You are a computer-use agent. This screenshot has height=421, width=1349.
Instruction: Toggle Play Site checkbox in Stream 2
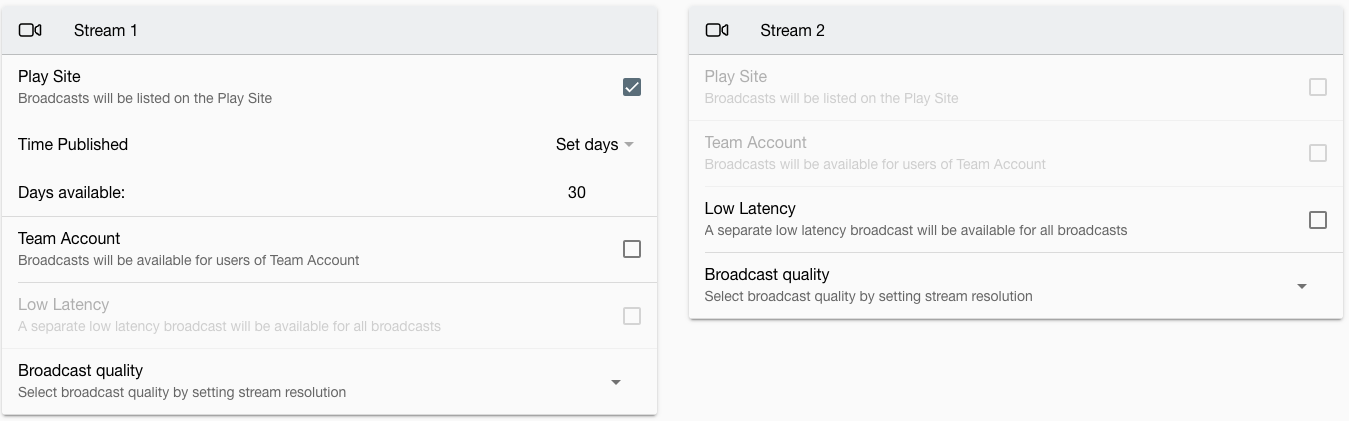click(x=1318, y=87)
